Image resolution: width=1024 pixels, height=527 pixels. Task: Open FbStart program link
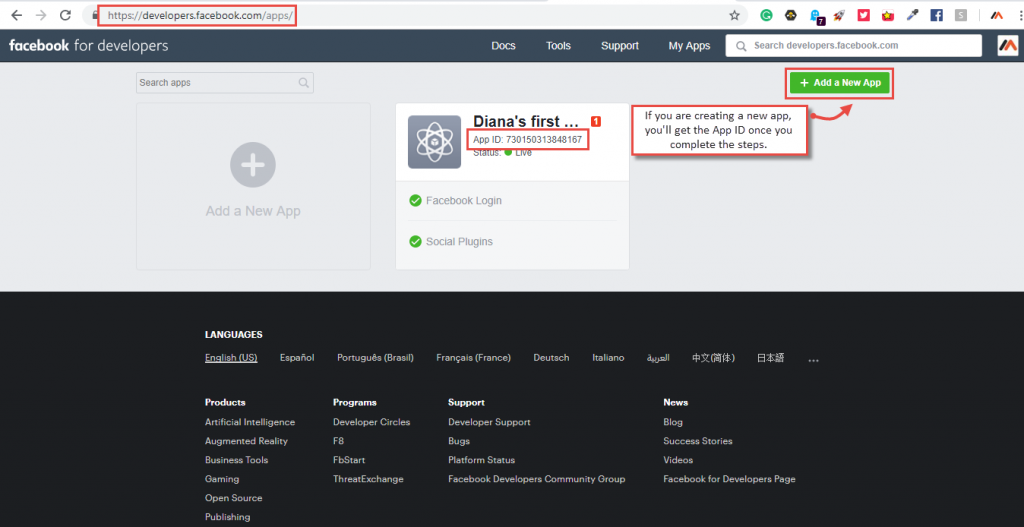pyautogui.click(x=349, y=460)
